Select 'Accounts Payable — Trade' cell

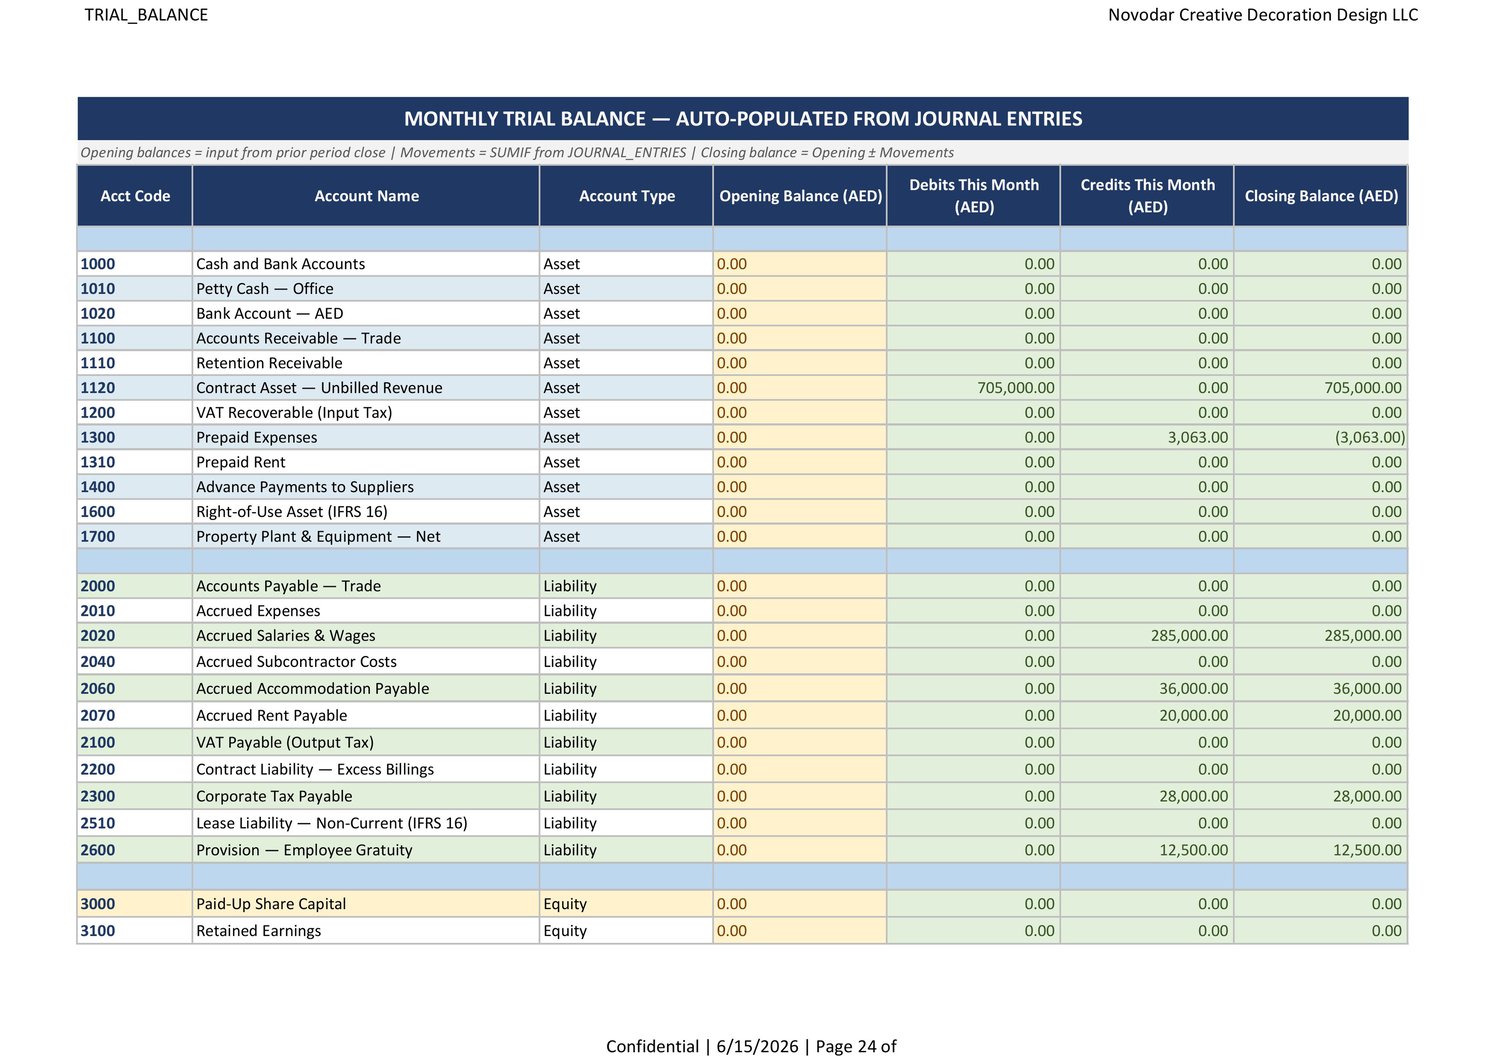(366, 586)
